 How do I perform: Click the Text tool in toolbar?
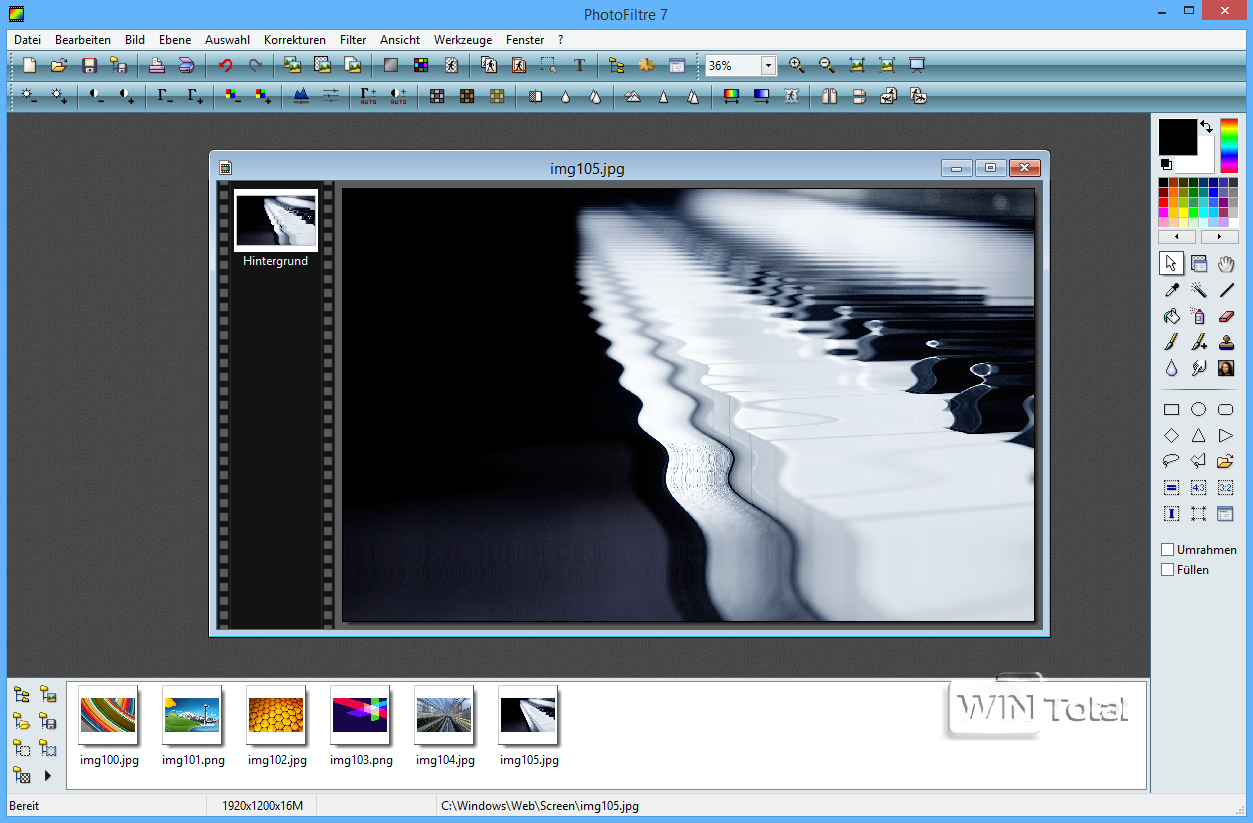tap(579, 65)
